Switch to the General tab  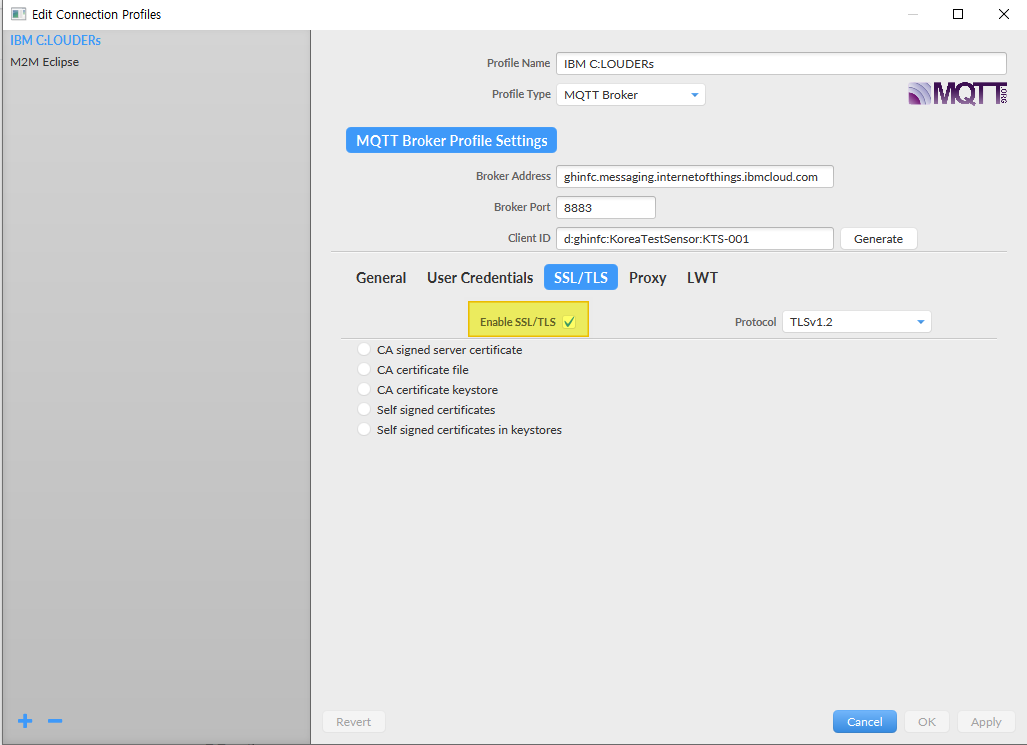tap(381, 278)
